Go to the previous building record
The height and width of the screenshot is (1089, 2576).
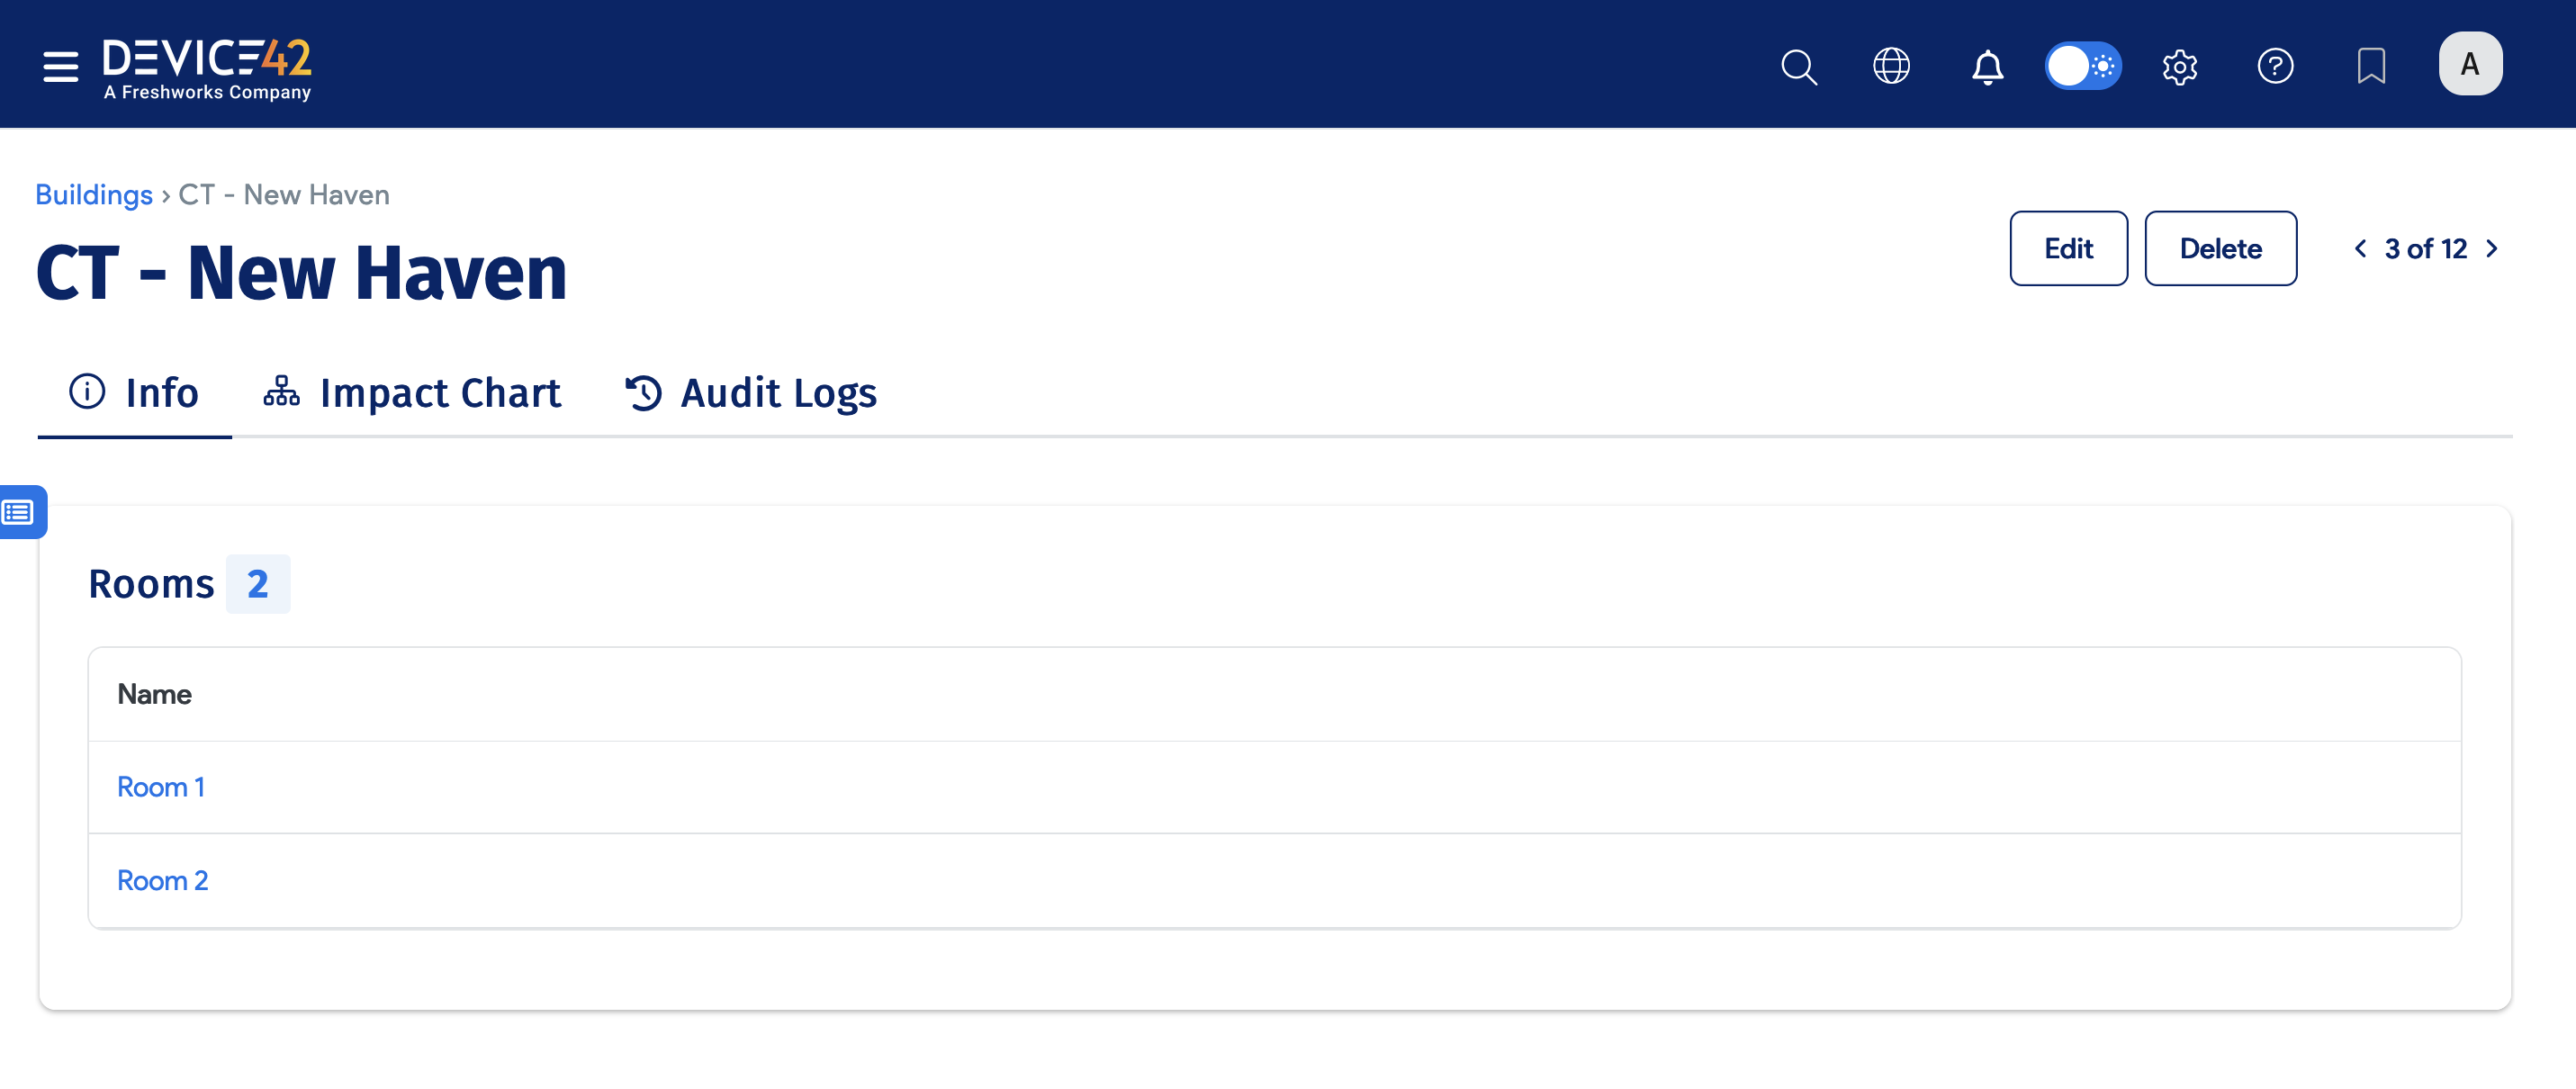(x=2360, y=248)
